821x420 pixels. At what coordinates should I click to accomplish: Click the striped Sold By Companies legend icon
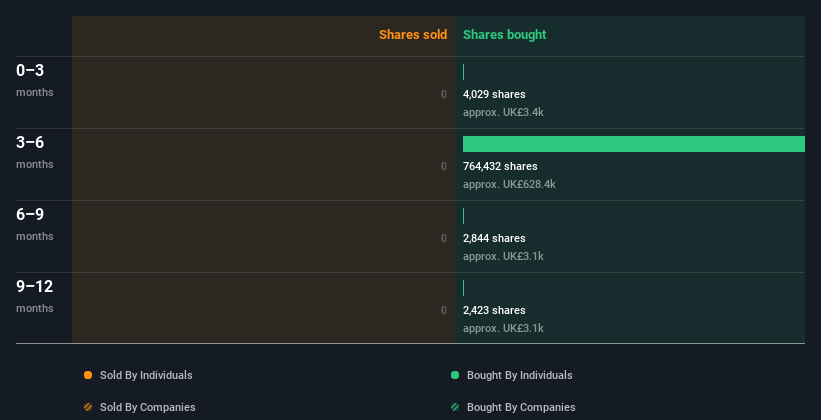click(x=88, y=407)
